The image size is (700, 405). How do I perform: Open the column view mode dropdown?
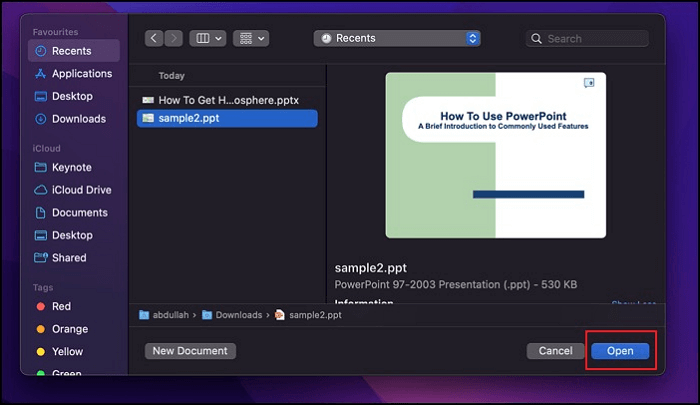[x=208, y=38]
